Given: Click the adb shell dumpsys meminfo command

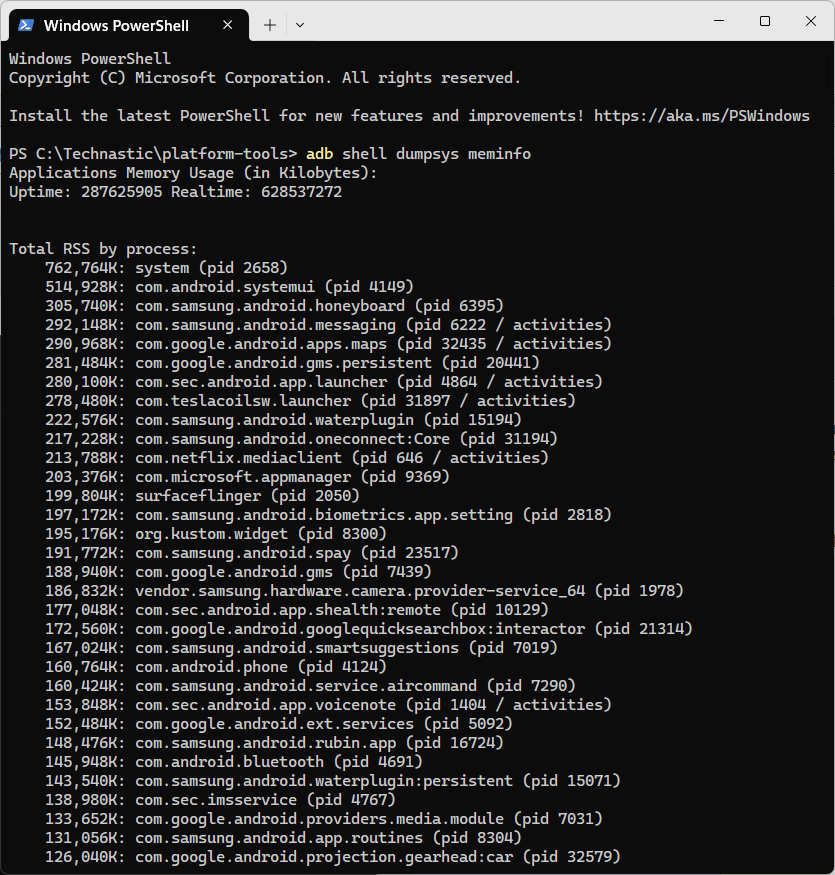Looking at the screenshot, I should [419, 154].
